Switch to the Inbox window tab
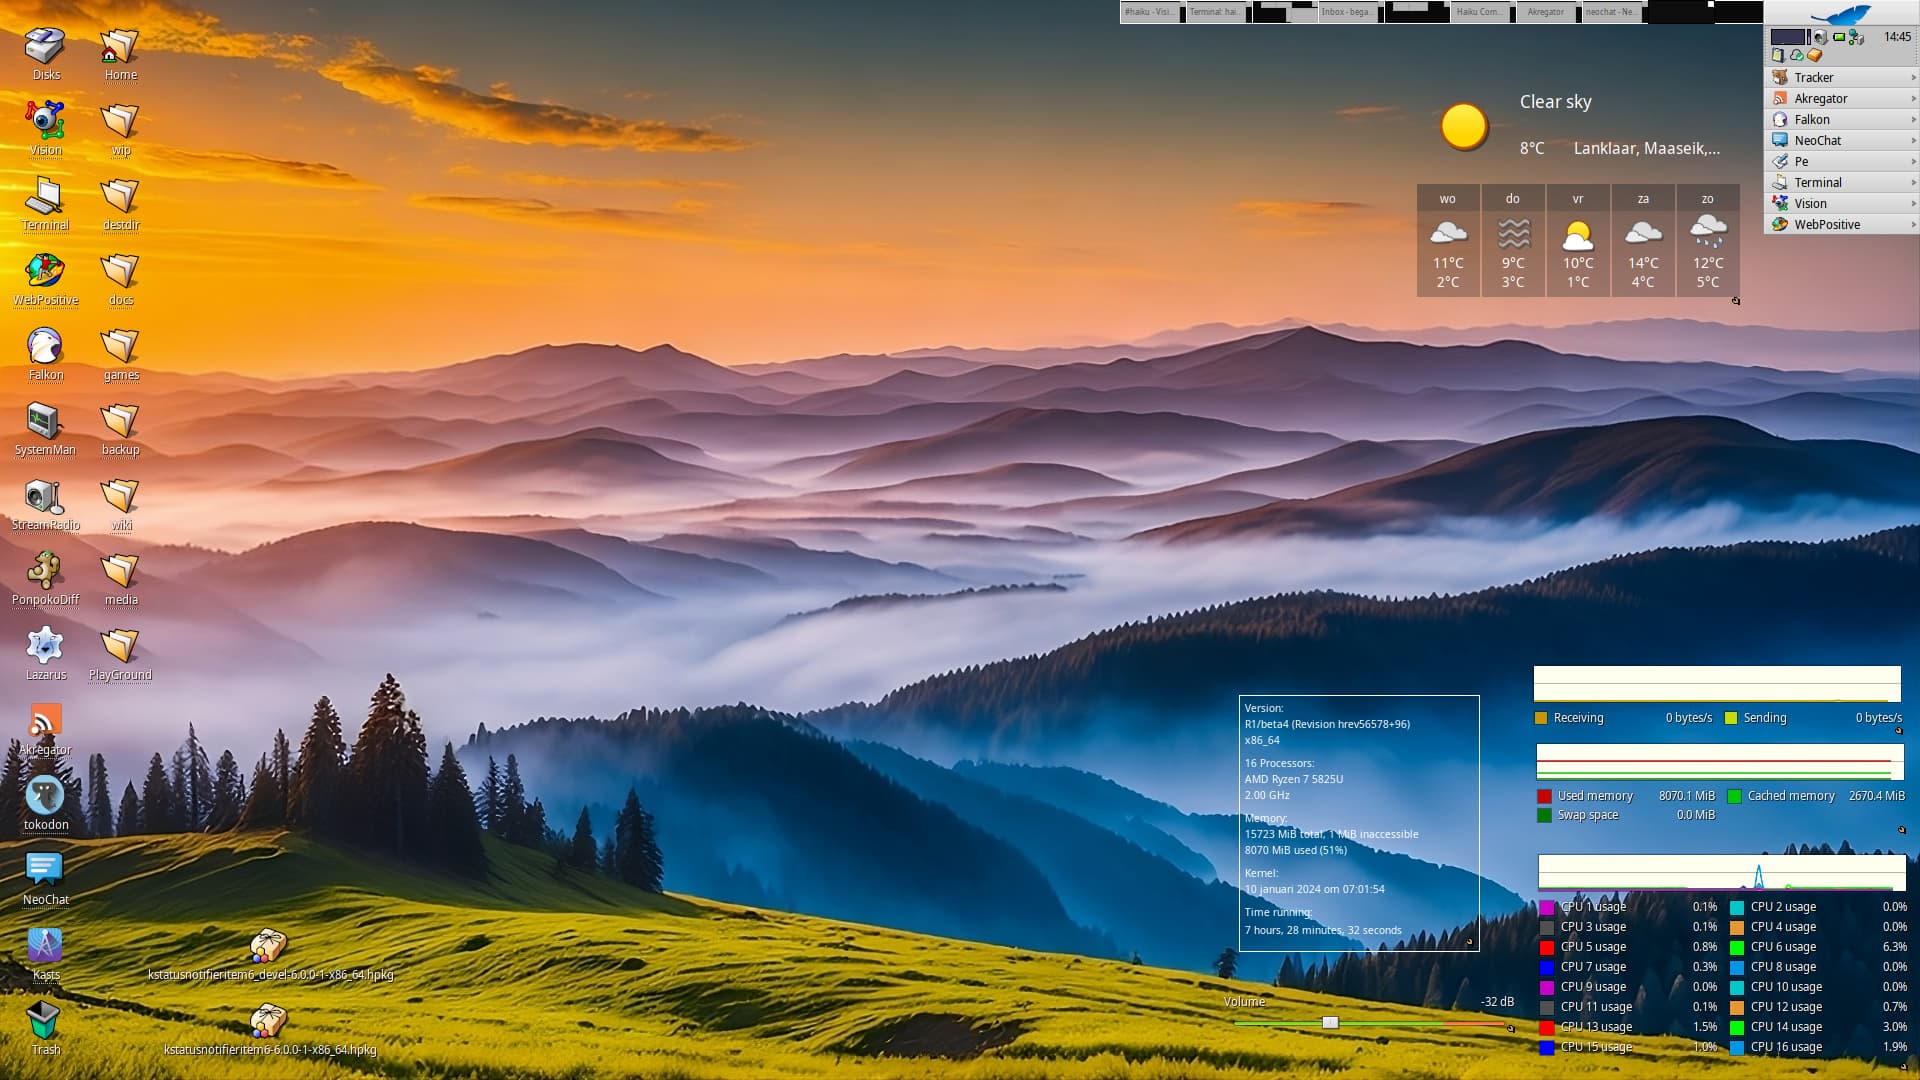 [x=1345, y=12]
